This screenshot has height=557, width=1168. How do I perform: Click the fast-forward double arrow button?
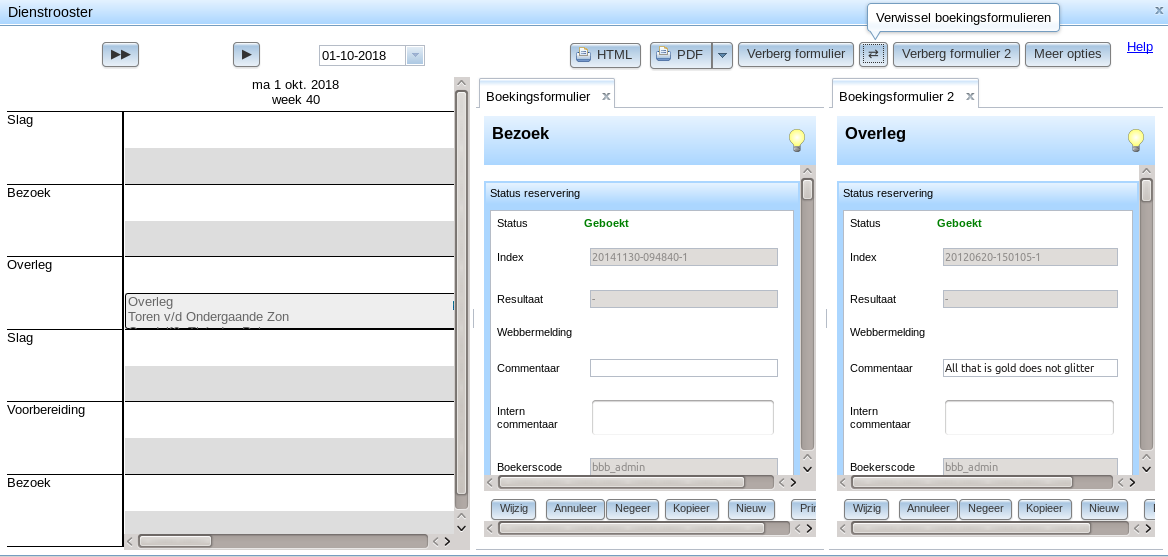pyautogui.click(x=121, y=54)
